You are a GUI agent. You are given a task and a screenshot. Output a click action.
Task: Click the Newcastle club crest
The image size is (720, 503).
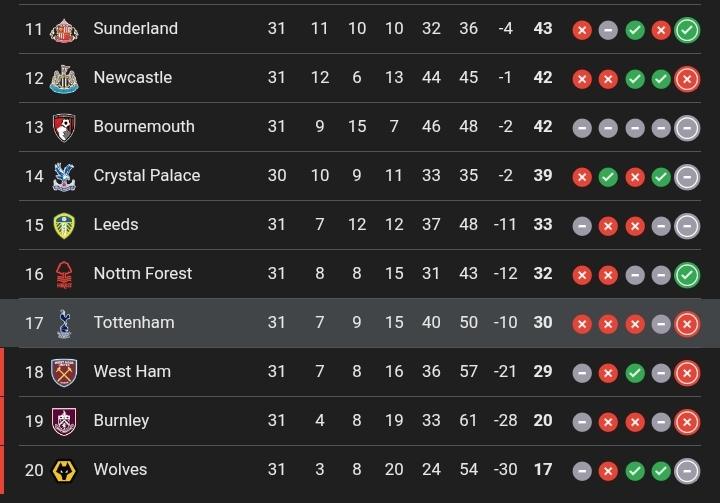click(65, 78)
